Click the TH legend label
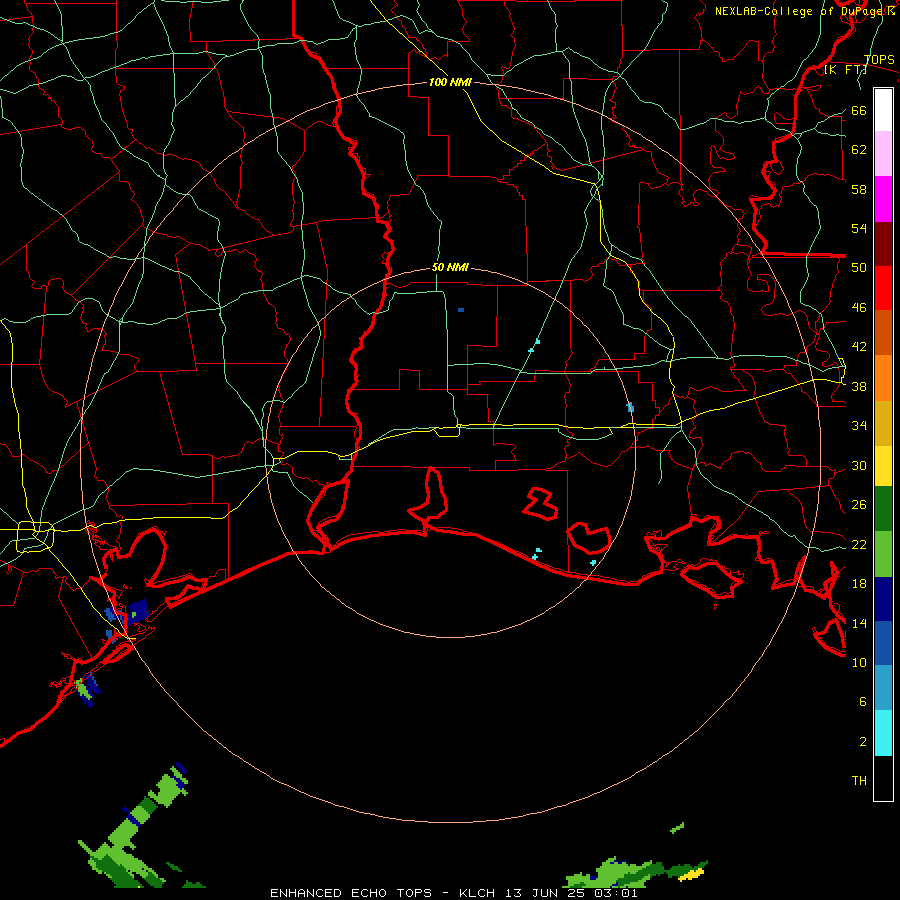The width and height of the screenshot is (900, 900). tap(859, 781)
